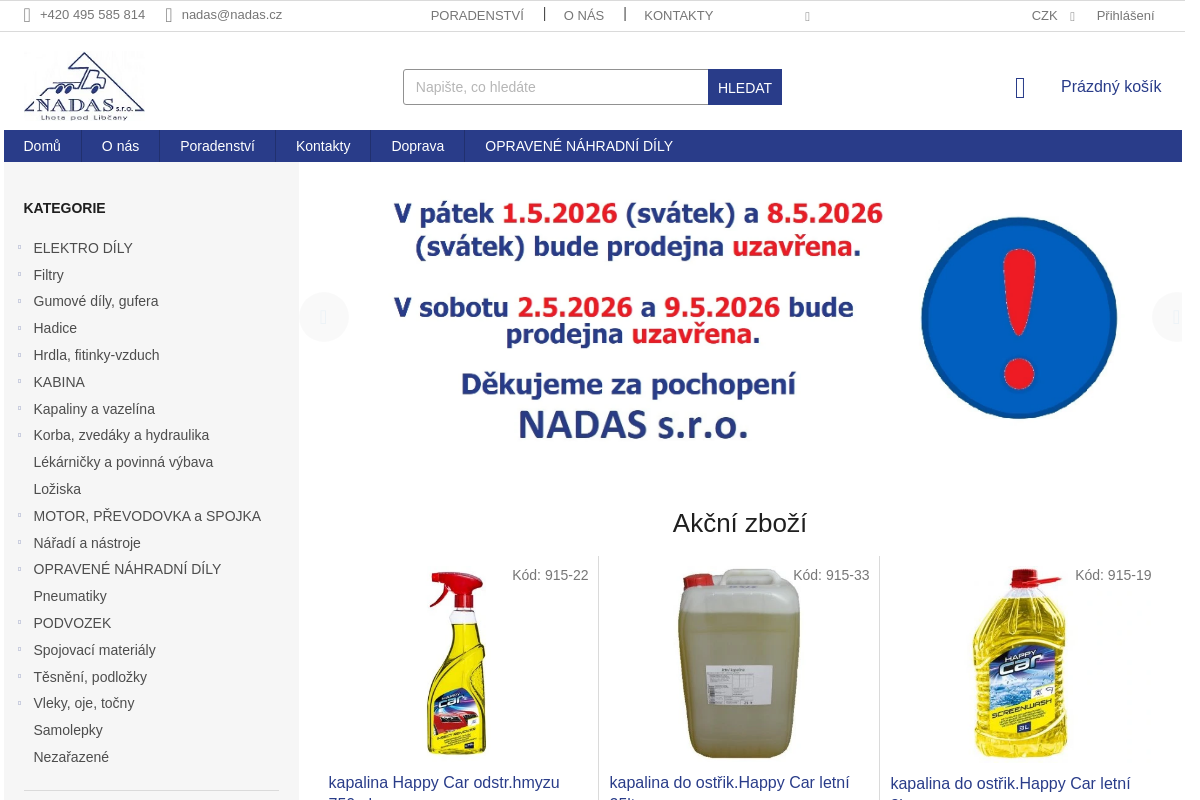Expand Gumové díly, gufera category
This screenshot has height=800, width=1200.
pyautogui.click(x=19, y=301)
